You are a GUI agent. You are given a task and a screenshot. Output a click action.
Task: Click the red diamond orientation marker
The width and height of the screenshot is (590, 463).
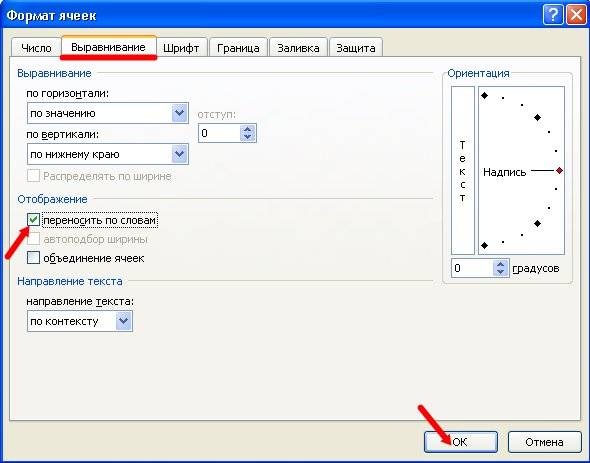click(x=560, y=171)
